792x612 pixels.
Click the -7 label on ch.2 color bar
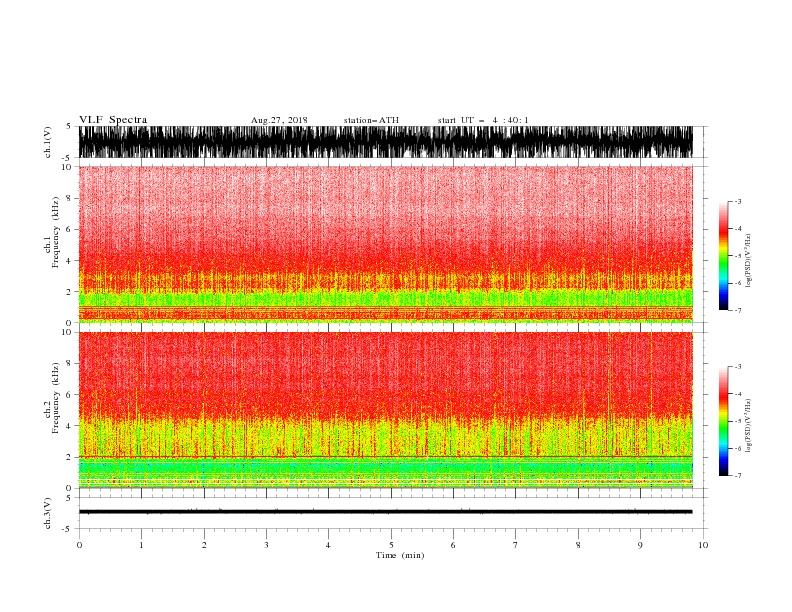pos(737,476)
